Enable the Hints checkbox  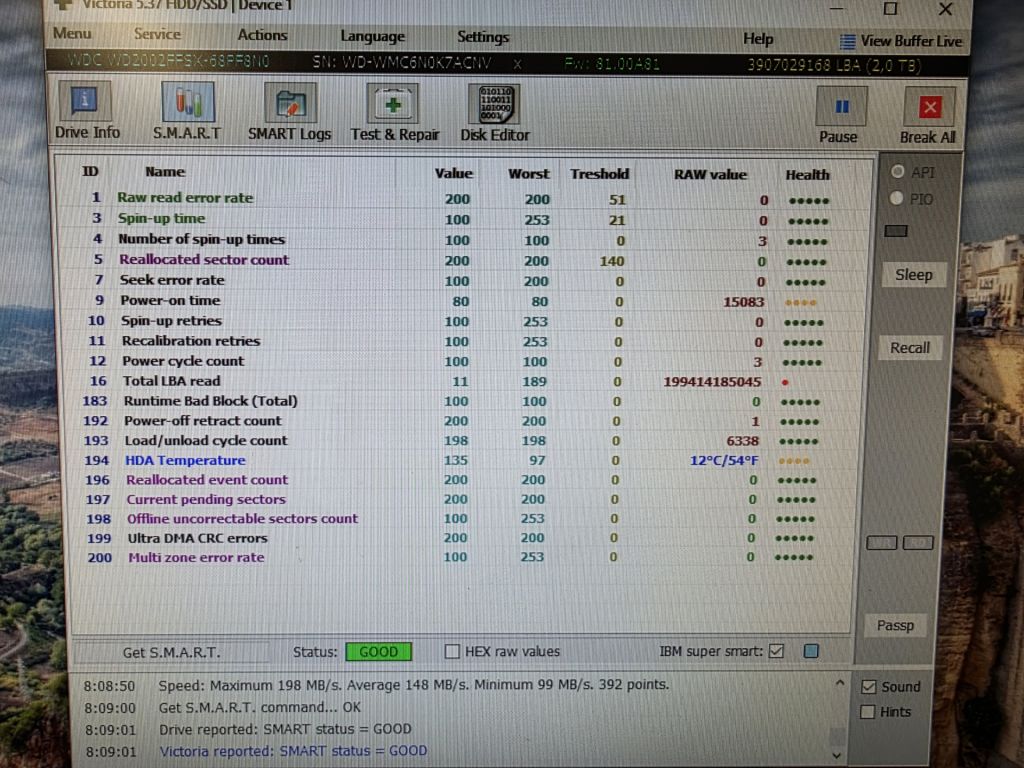coord(868,711)
